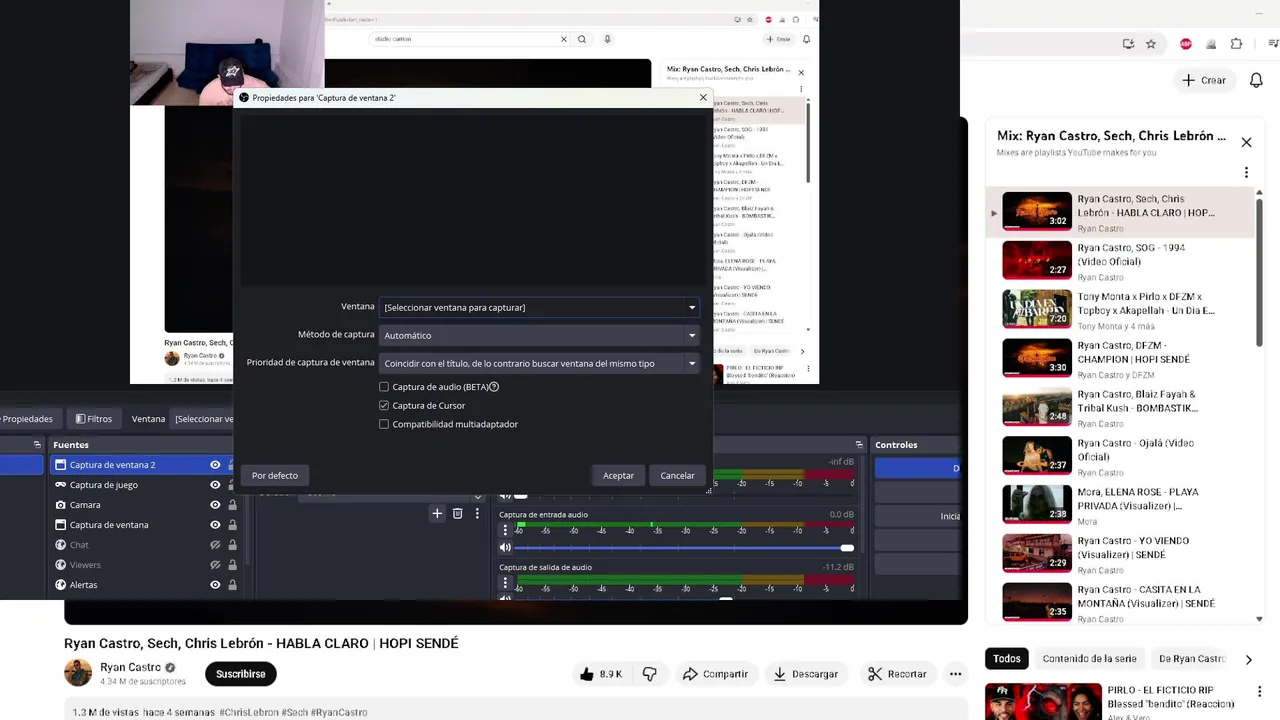Toggle lock on Chat source

(232, 545)
